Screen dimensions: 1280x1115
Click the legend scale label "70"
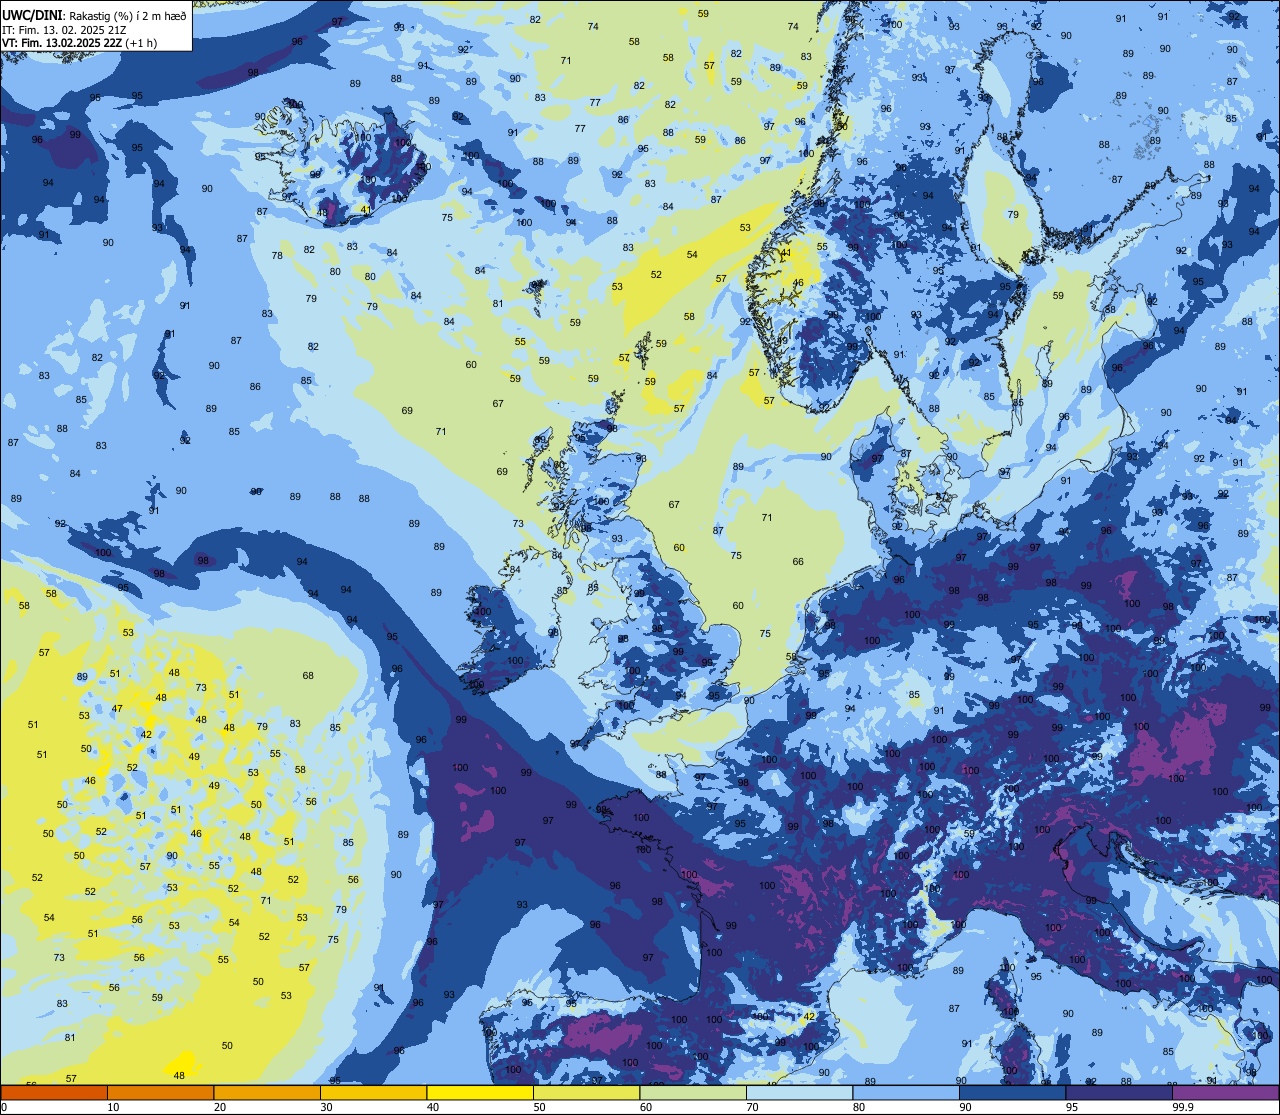[753, 1107]
